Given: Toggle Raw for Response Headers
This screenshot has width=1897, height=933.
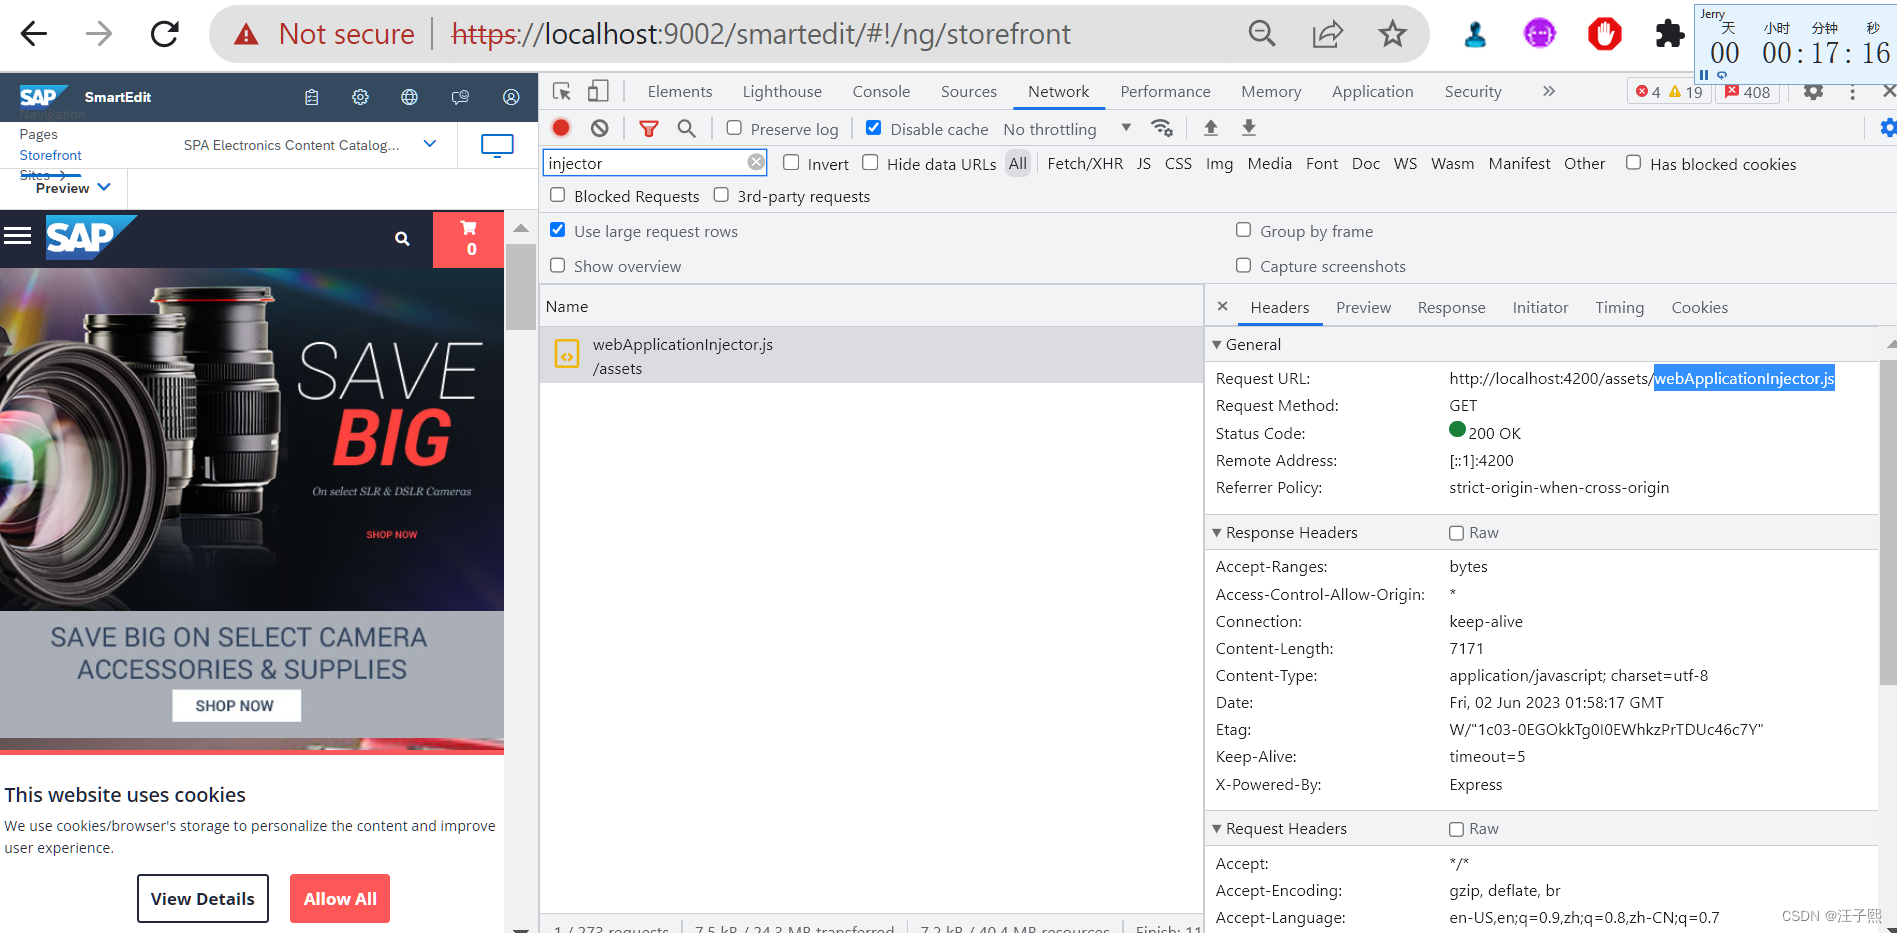Looking at the screenshot, I should coord(1456,533).
